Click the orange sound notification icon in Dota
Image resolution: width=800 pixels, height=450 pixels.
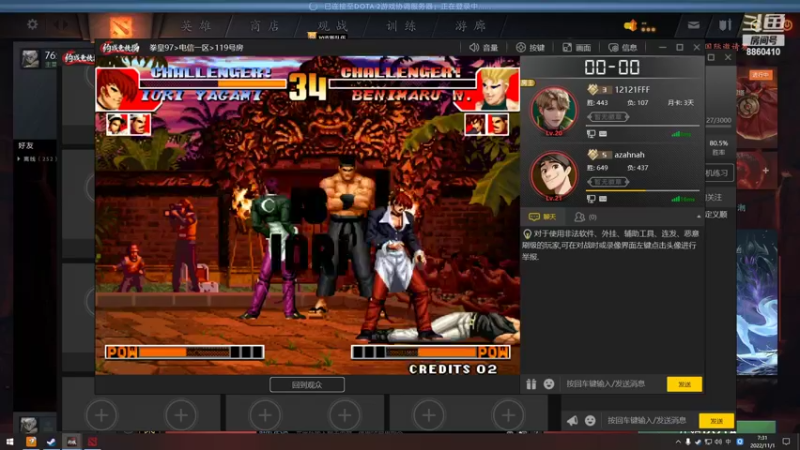tap(631, 25)
